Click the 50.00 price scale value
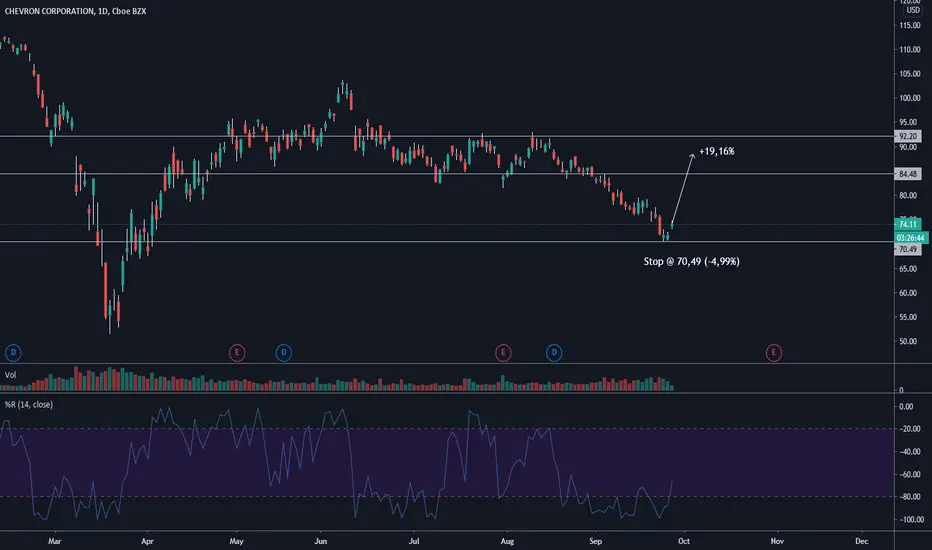The image size is (932, 550). point(908,341)
